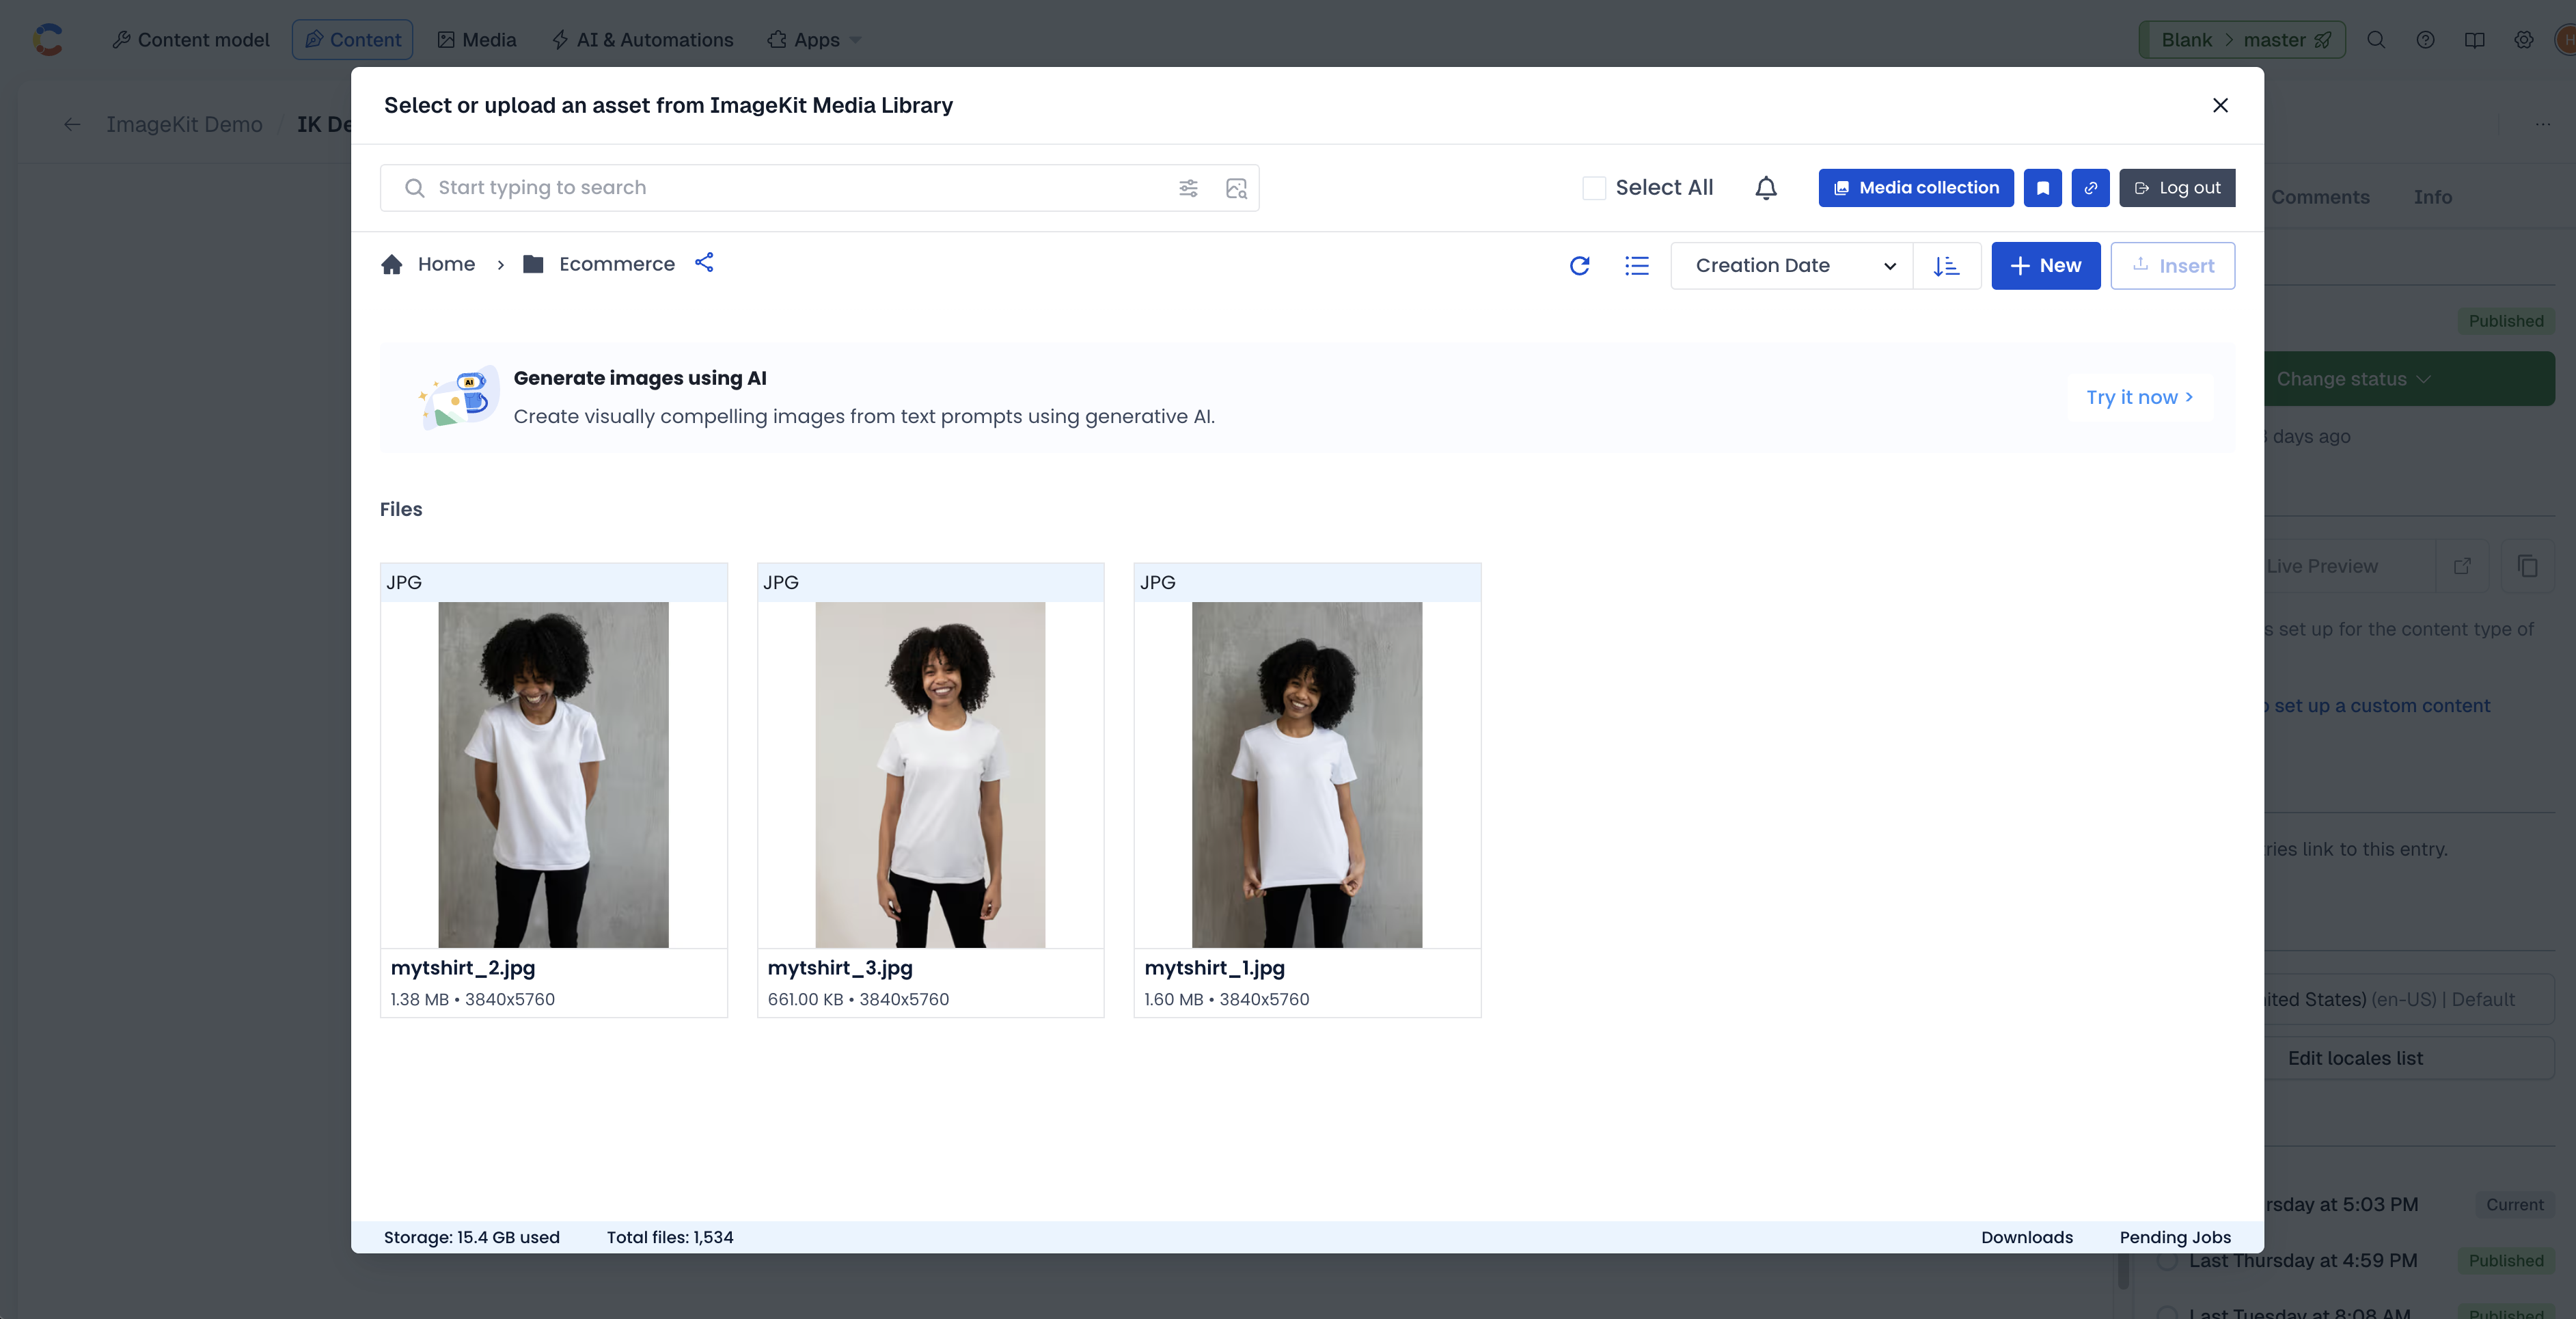Click the Log out button

[x=2177, y=188]
